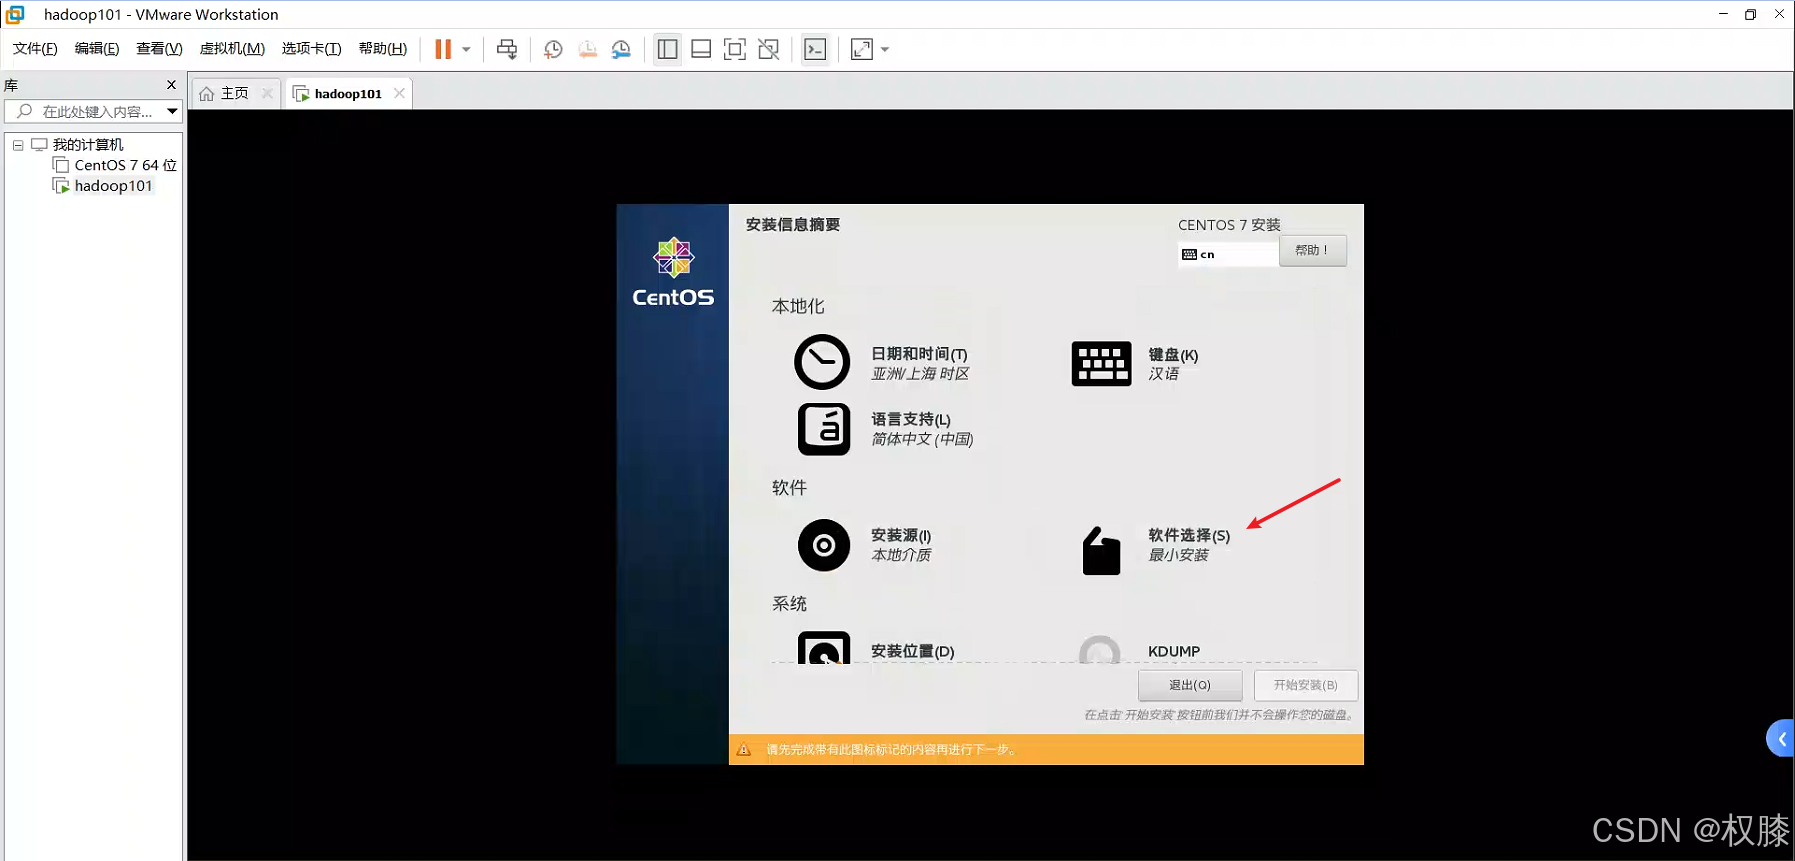Close the library panel

click(171, 85)
